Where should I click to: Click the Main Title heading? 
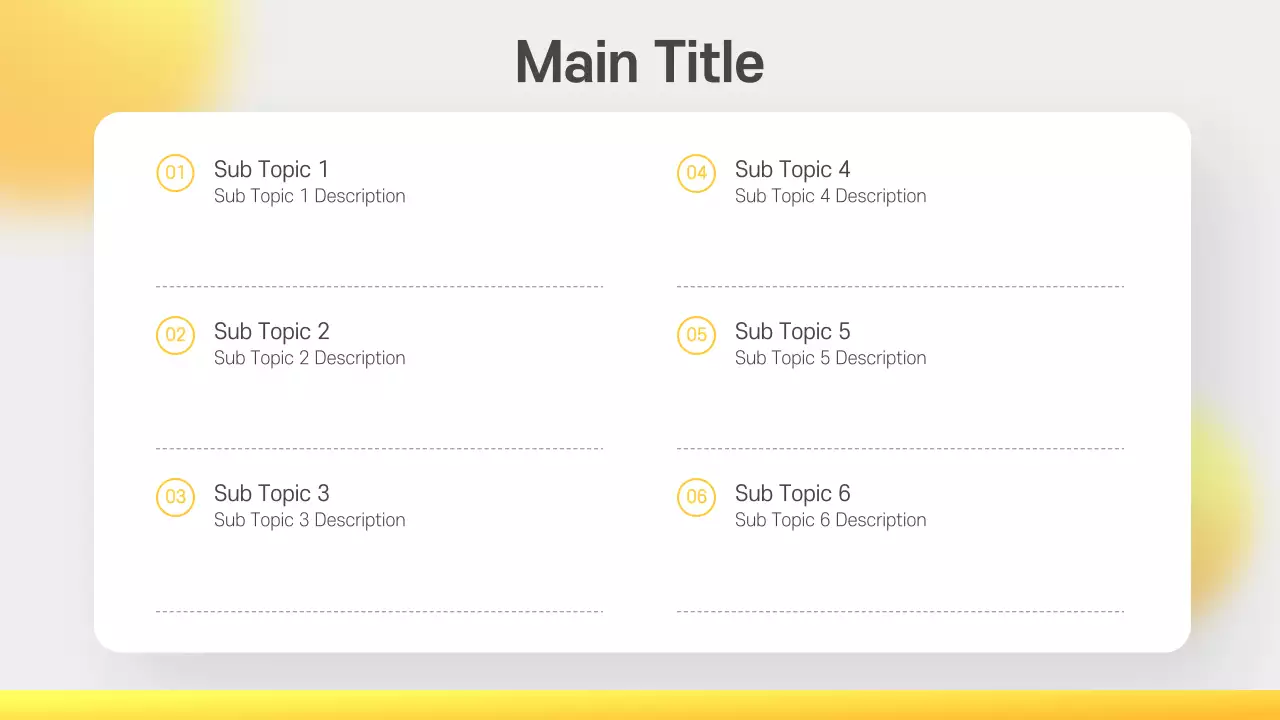[x=639, y=62]
